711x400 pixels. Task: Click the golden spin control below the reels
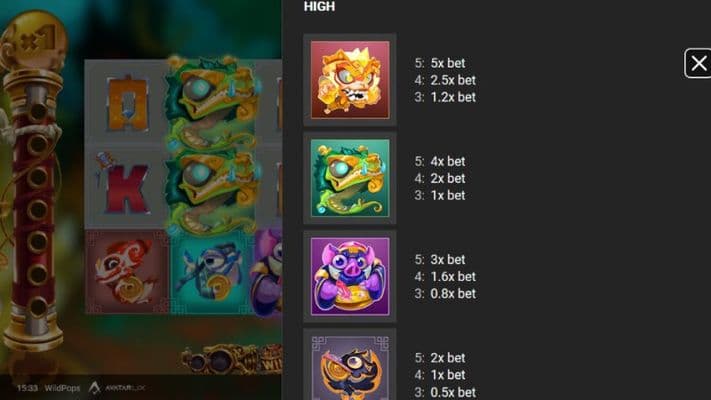(231, 360)
